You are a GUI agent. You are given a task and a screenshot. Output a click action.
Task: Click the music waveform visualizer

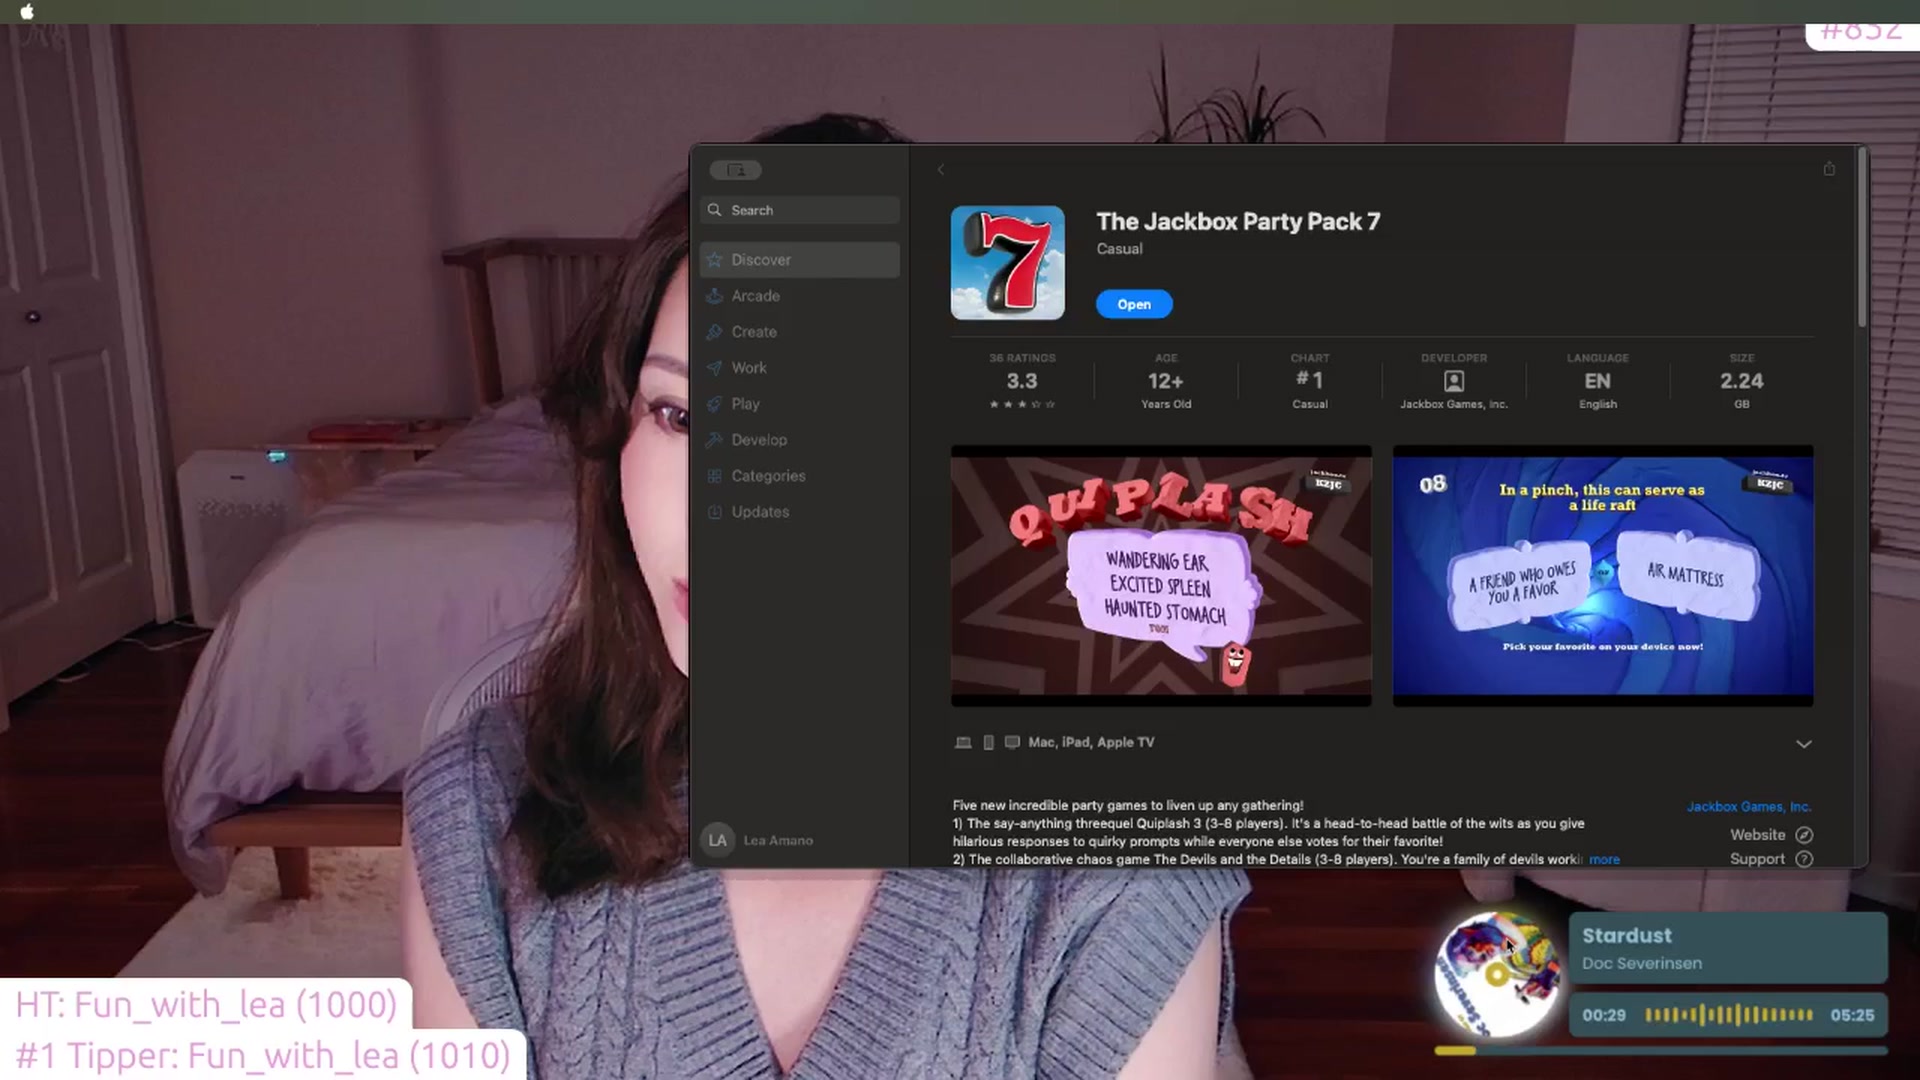(1729, 1015)
